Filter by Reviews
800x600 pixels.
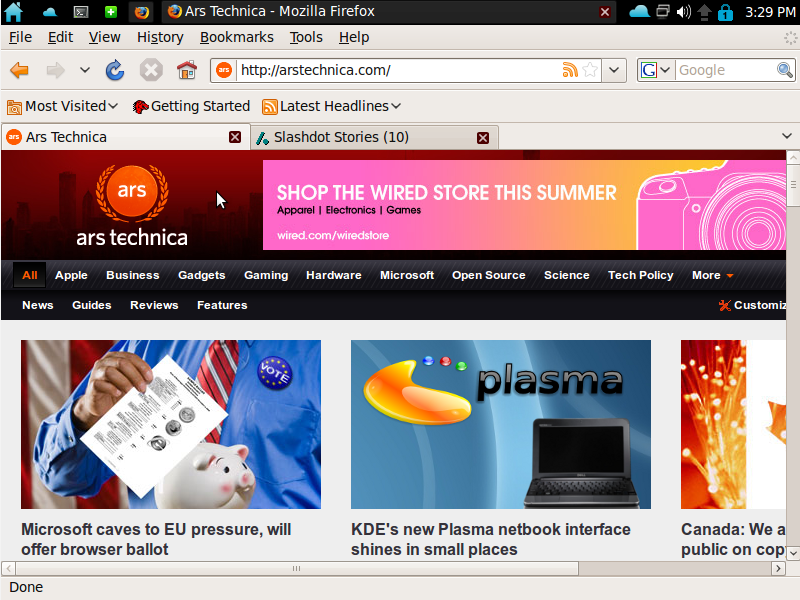(154, 305)
